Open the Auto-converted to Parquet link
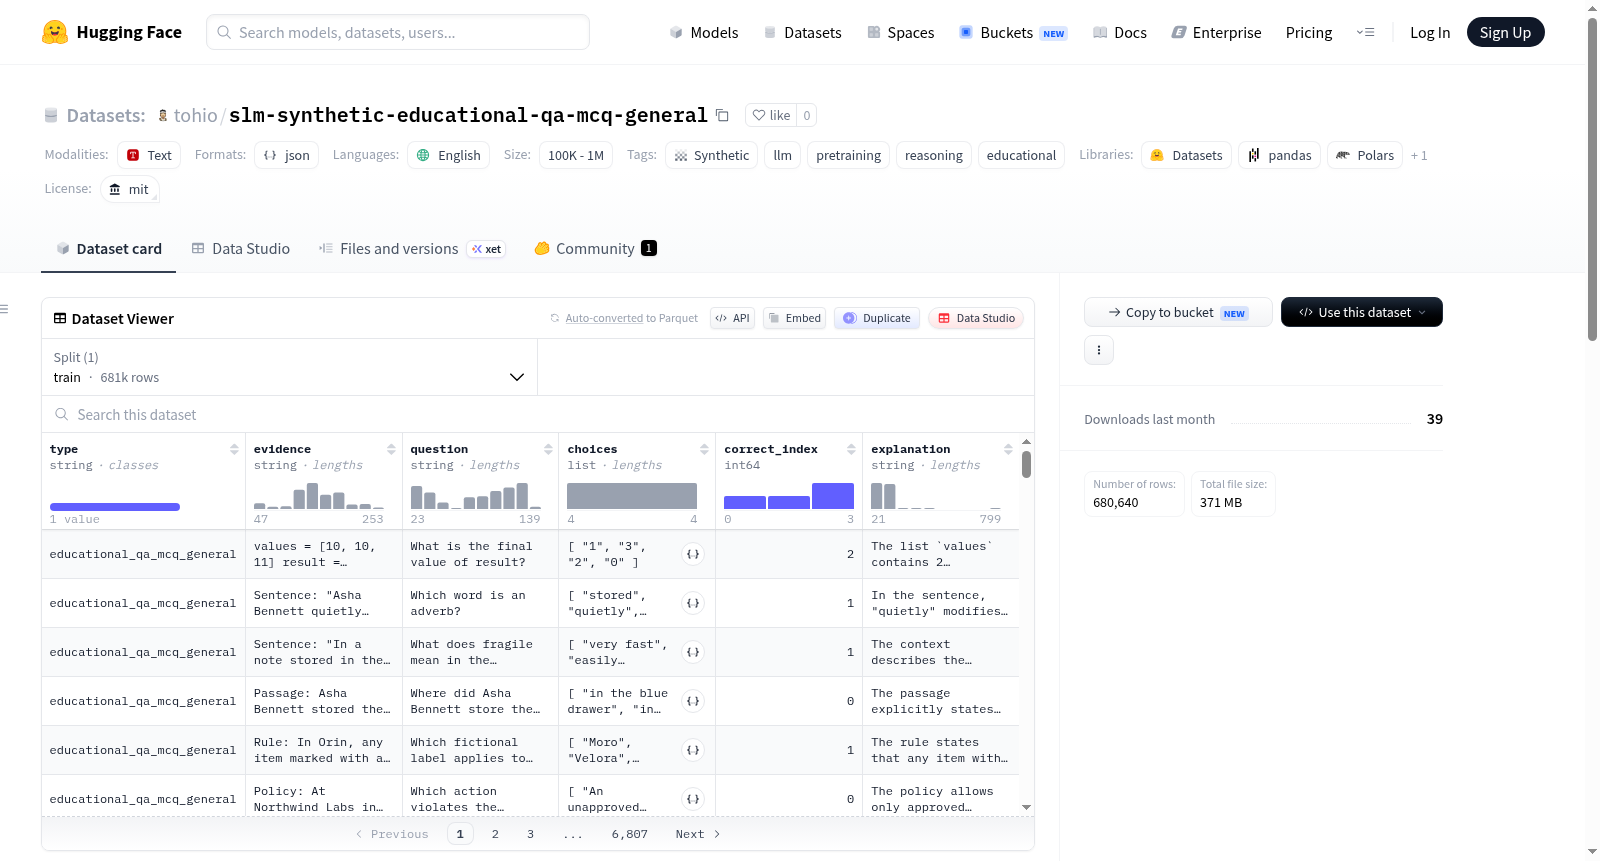Viewport: 1600px width, 861px height. tap(632, 318)
